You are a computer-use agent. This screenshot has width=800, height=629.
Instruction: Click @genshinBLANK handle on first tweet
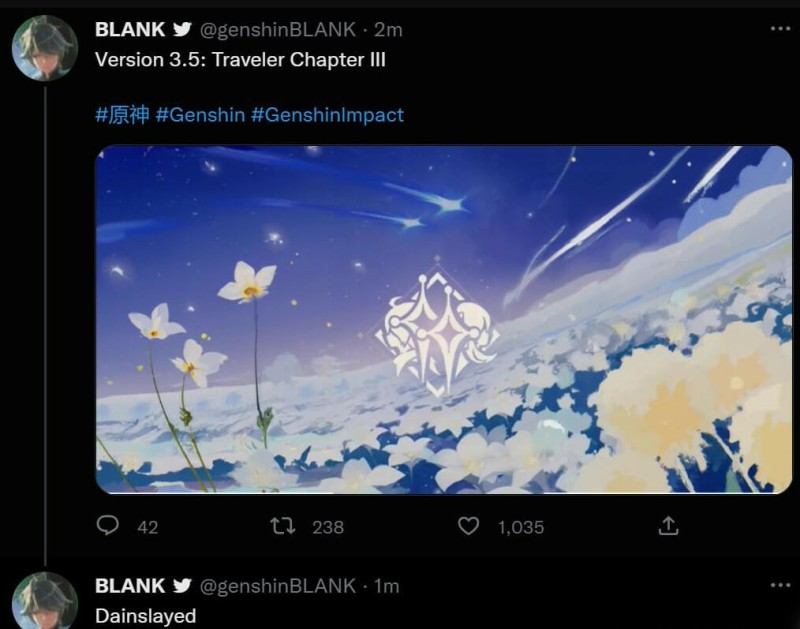[x=278, y=30]
